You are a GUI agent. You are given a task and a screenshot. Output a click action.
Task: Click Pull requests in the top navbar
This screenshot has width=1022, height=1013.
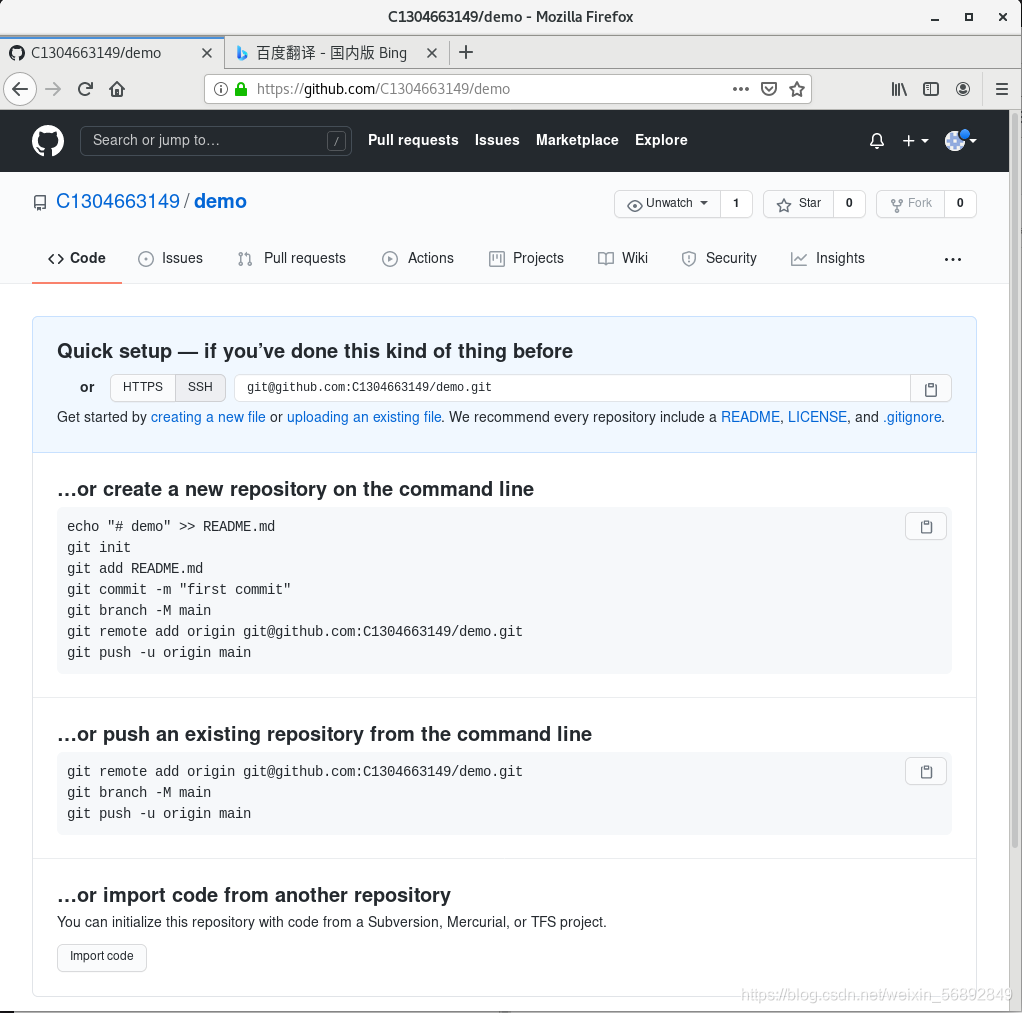point(413,140)
